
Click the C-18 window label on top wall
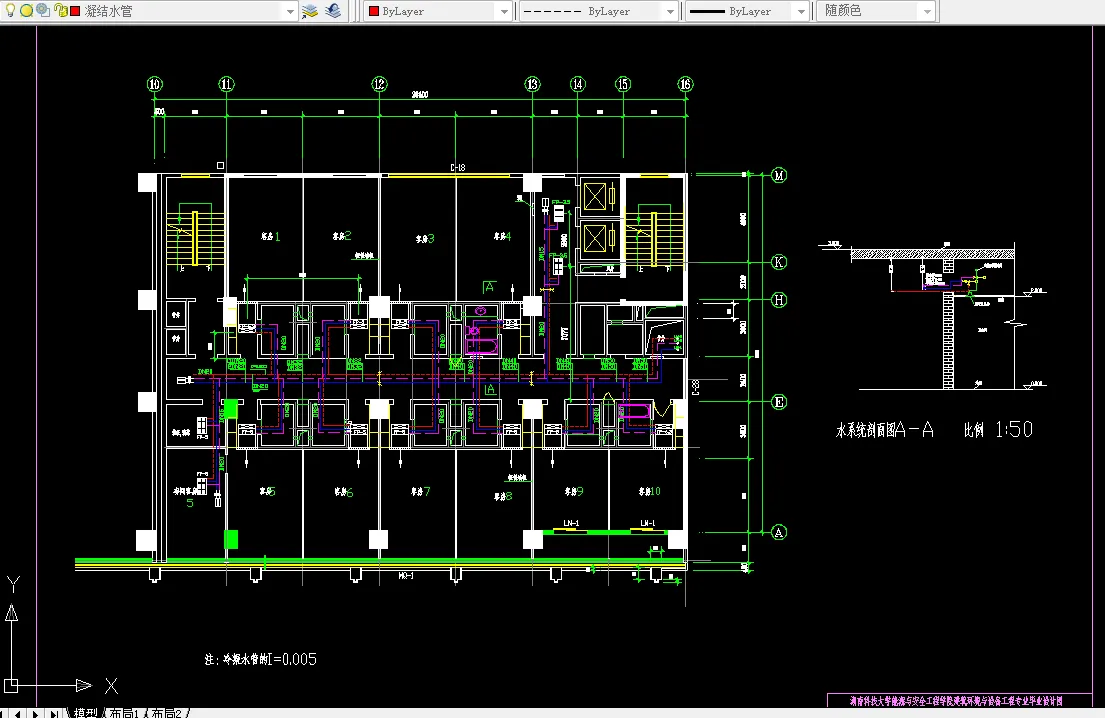[458, 168]
